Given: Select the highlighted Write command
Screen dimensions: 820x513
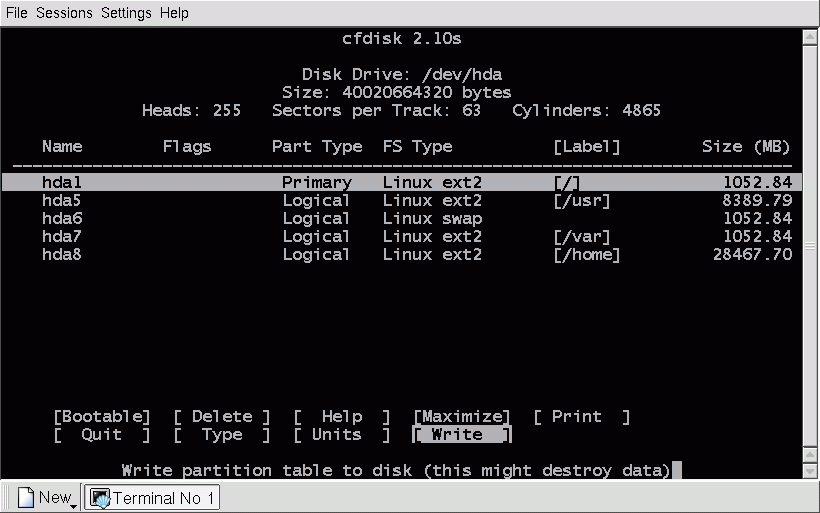Looking at the screenshot, I should [x=462, y=435].
